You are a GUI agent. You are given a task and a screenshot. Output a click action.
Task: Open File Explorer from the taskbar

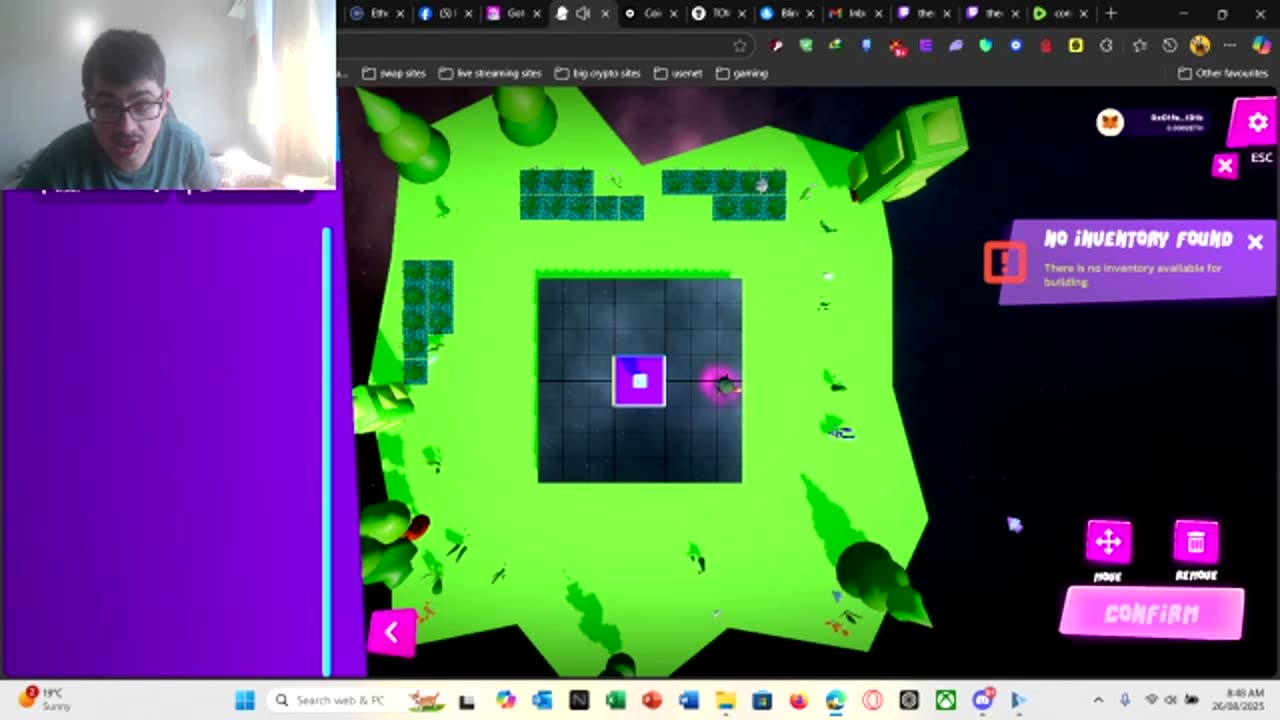pyautogui.click(x=725, y=700)
